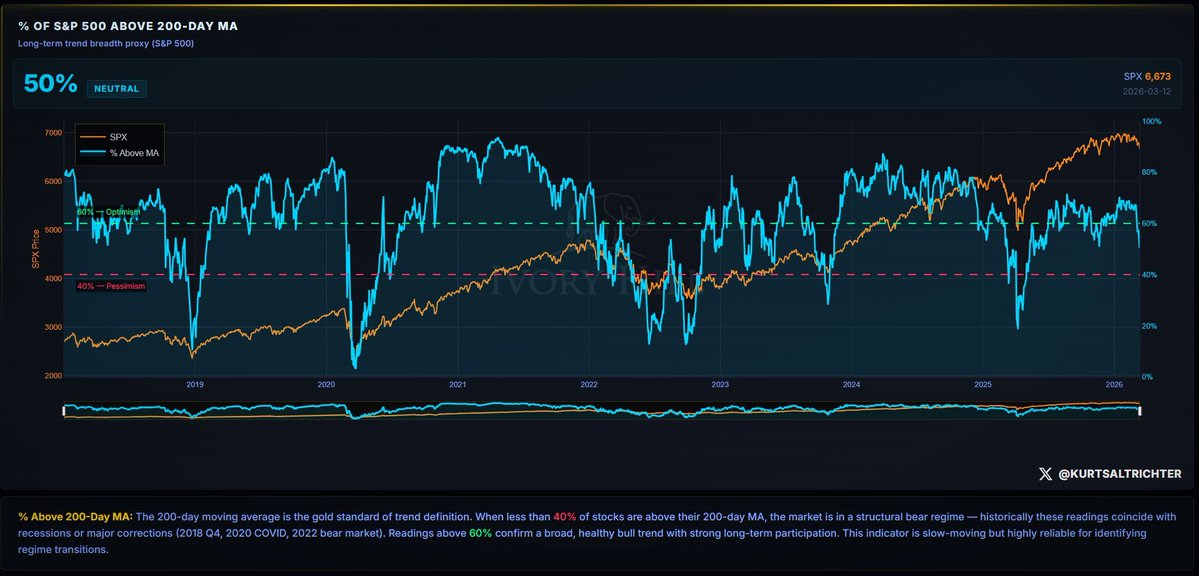
Task: Click the 2021 x-axis label
Action: coord(458,385)
